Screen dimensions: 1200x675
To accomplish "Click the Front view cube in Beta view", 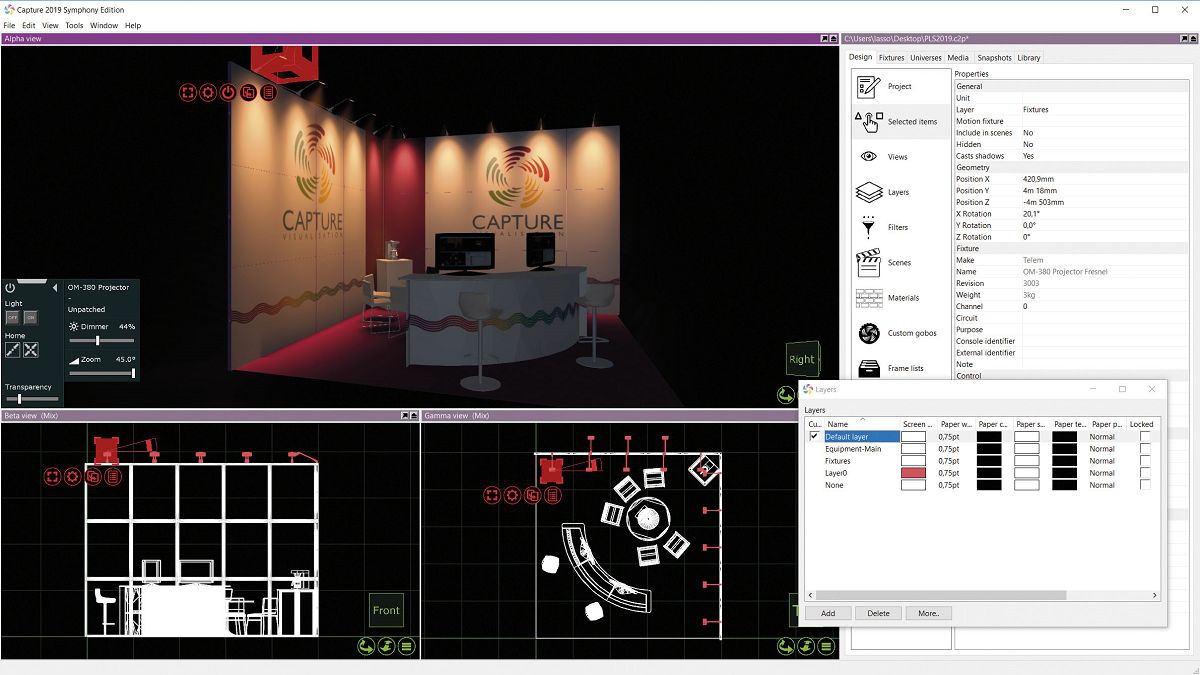I will point(386,610).
